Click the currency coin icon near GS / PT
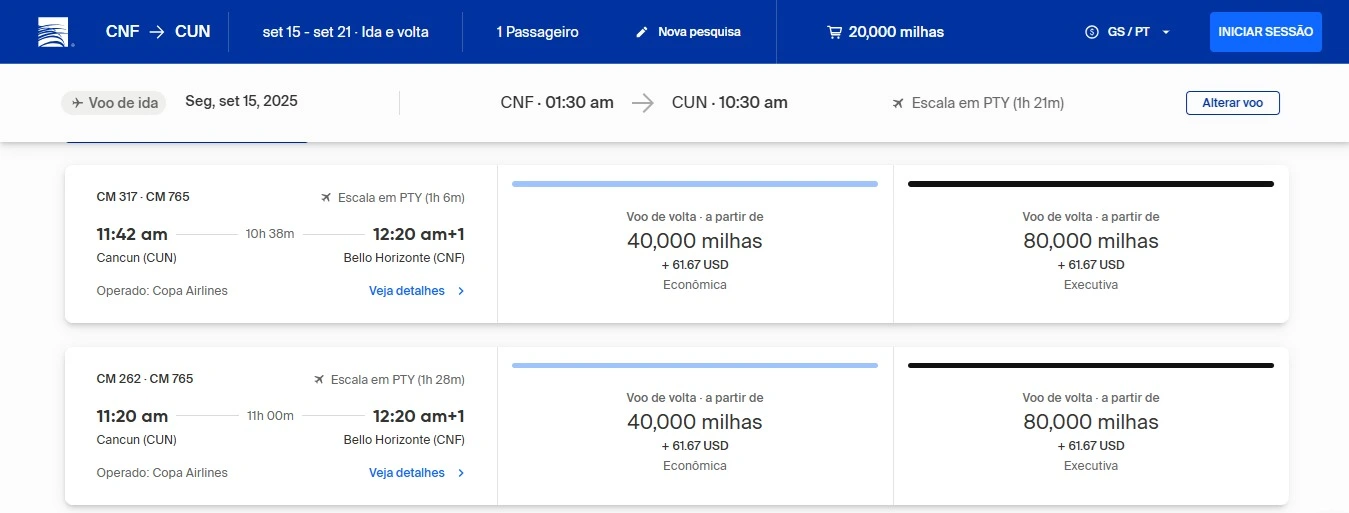The width and height of the screenshot is (1349, 513). click(1092, 32)
